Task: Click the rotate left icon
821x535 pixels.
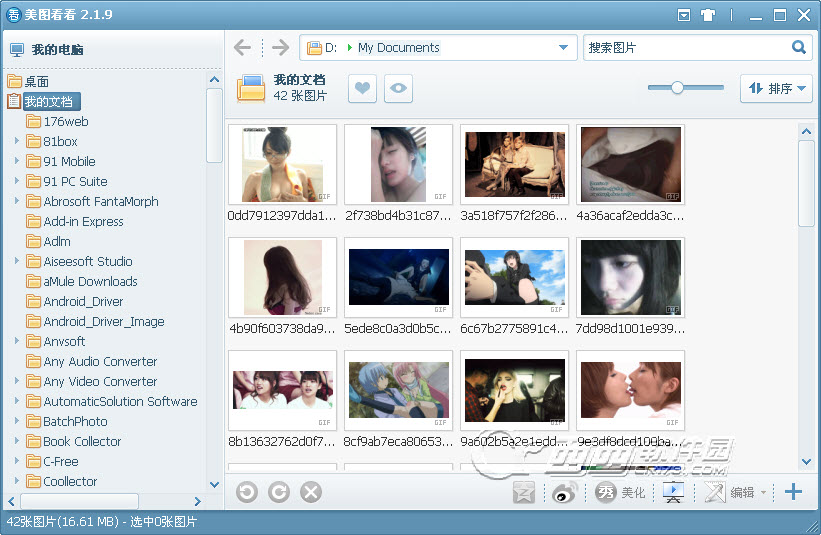Action: 246,492
